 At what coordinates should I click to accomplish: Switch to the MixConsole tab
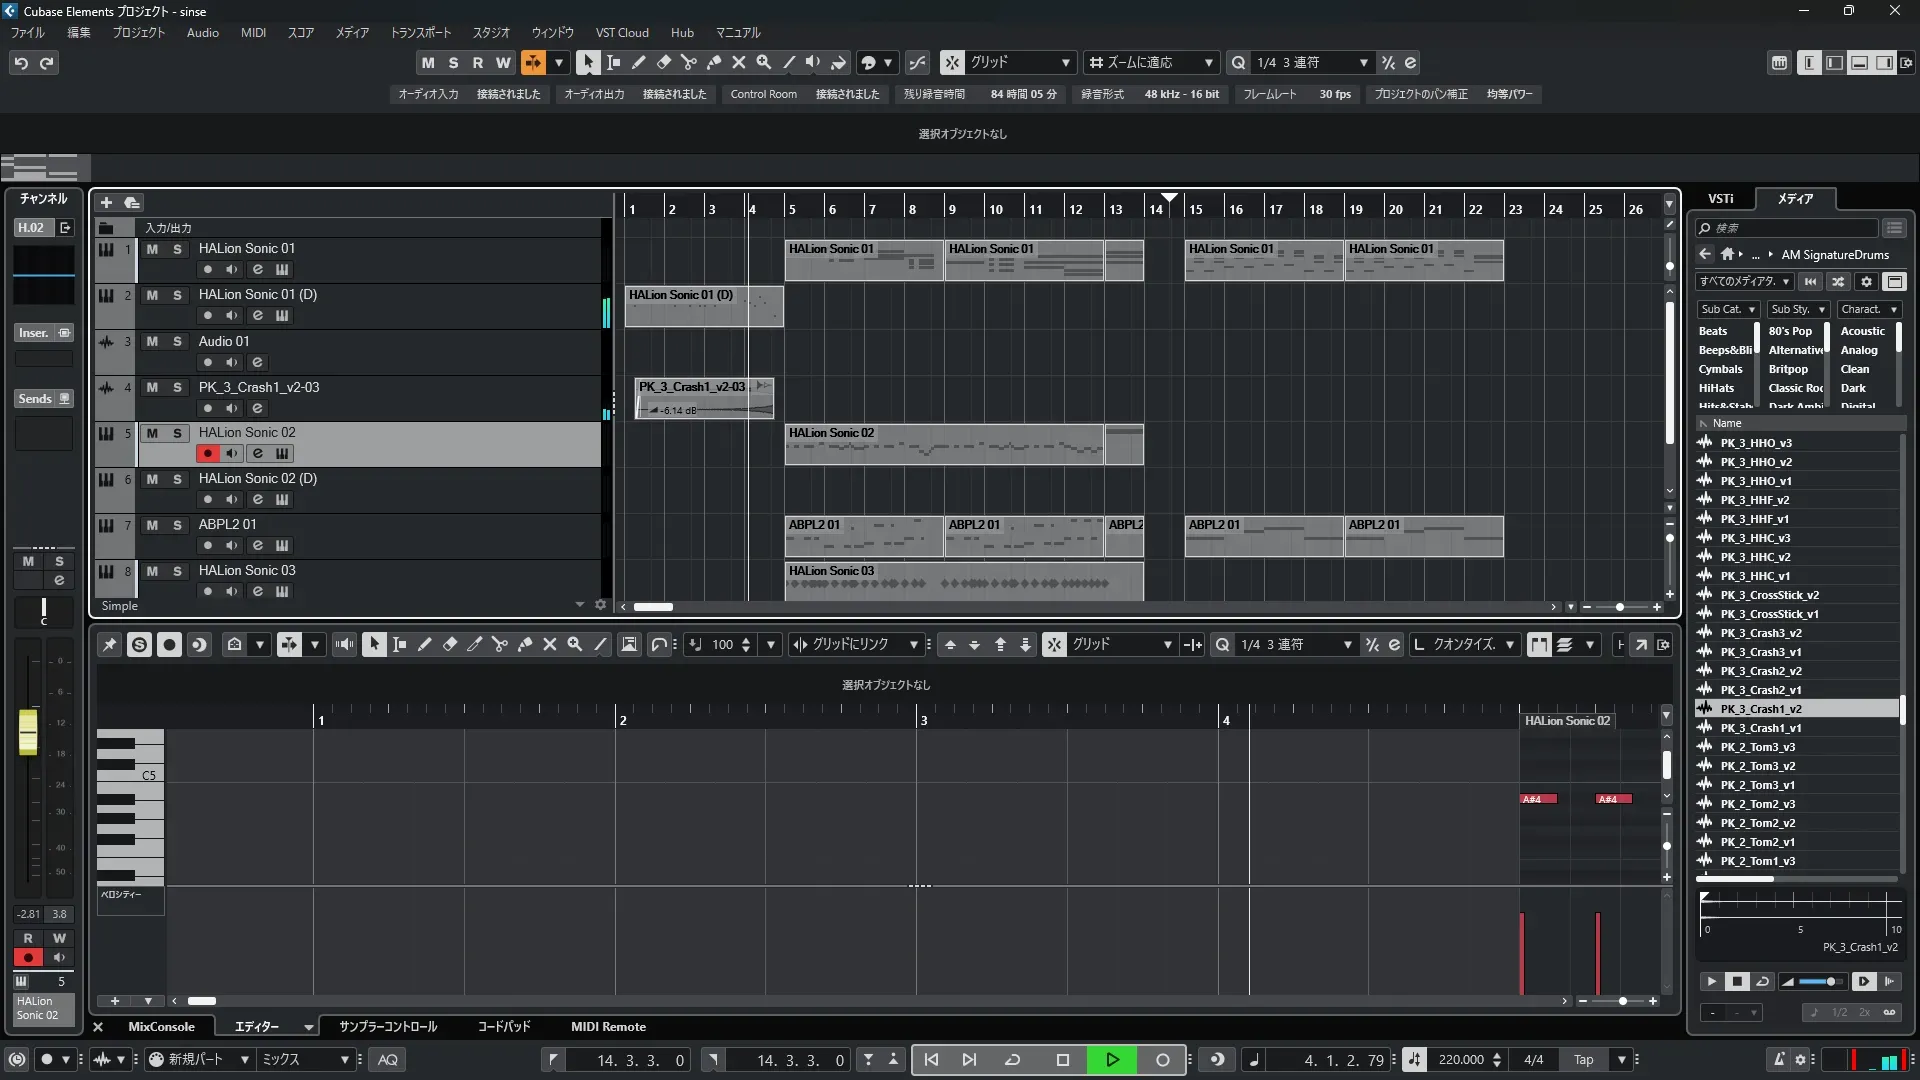click(160, 1026)
